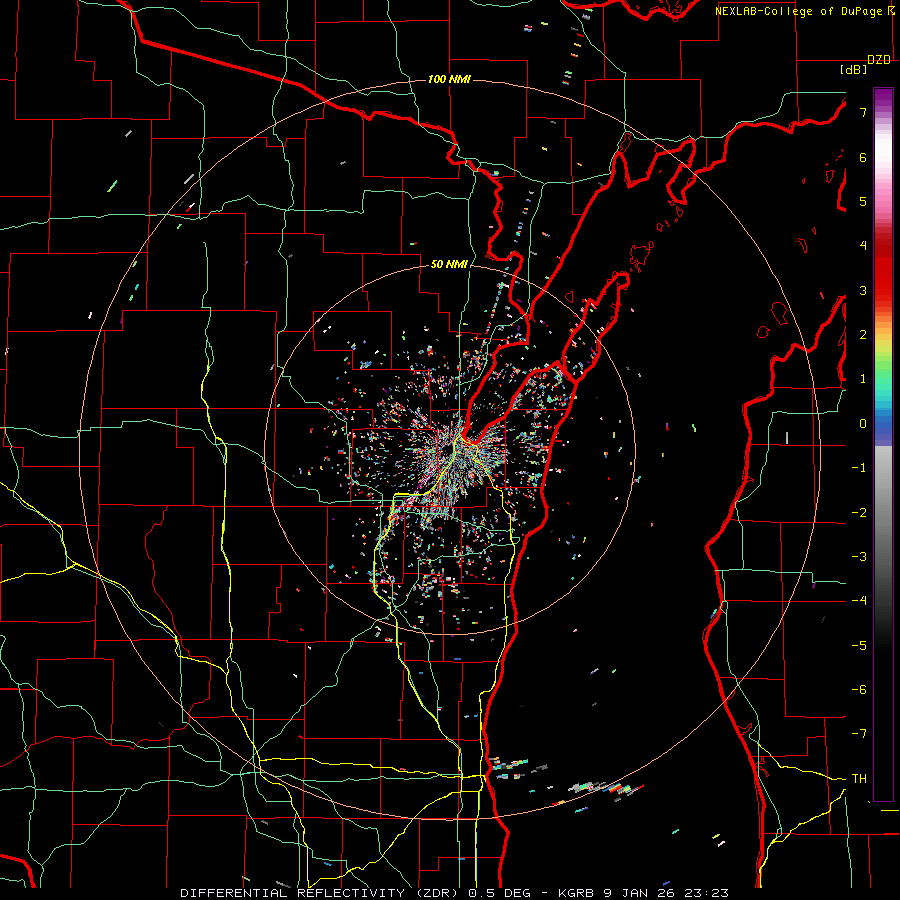Screen dimensions: 900x900
Task: Click the TH threshold label on scale
Action: [859, 779]
